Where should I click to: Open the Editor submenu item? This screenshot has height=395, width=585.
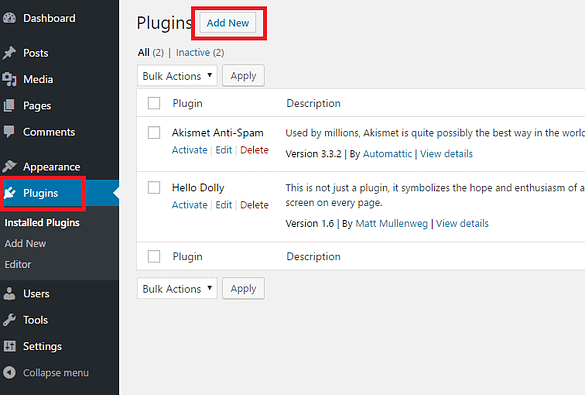pos(18,264)
